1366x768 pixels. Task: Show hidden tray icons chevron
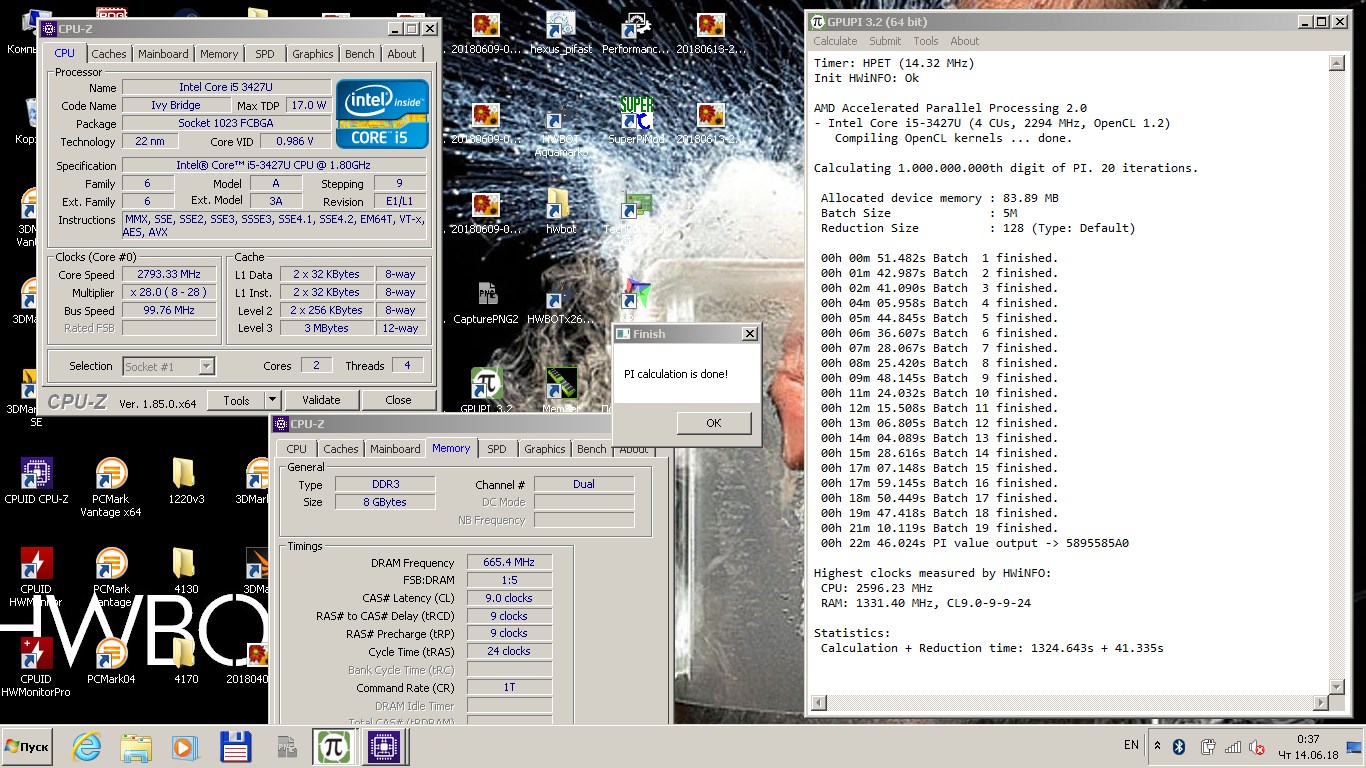[x=1157, y=746]
